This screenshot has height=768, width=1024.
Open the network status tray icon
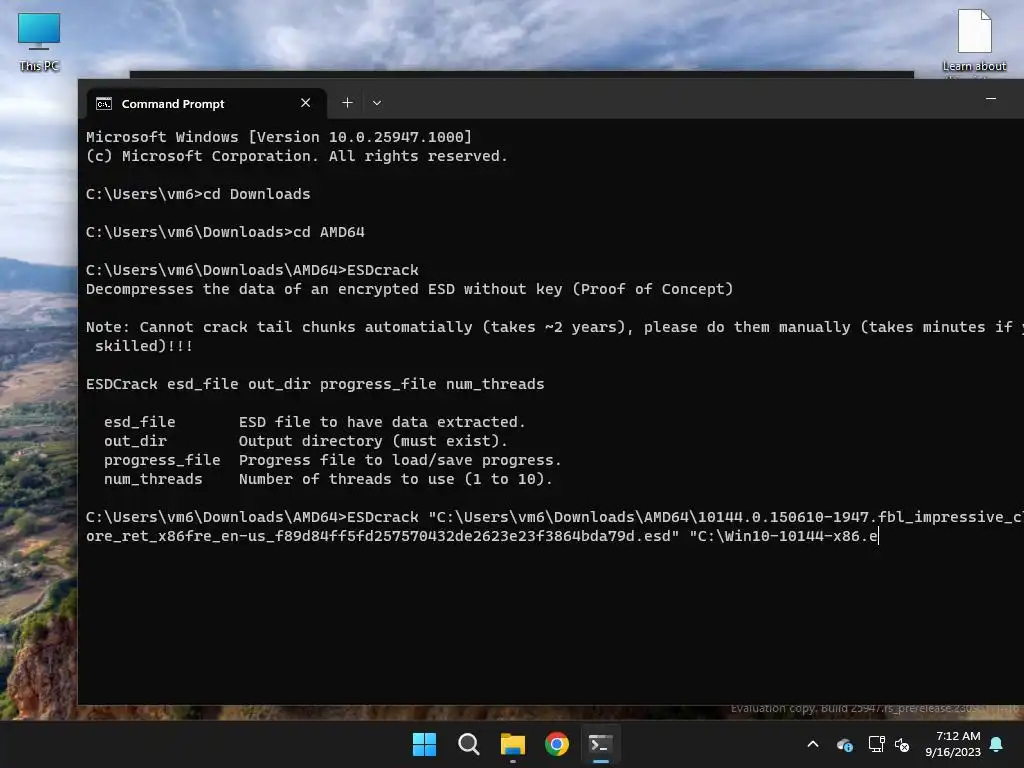point(876,744)
